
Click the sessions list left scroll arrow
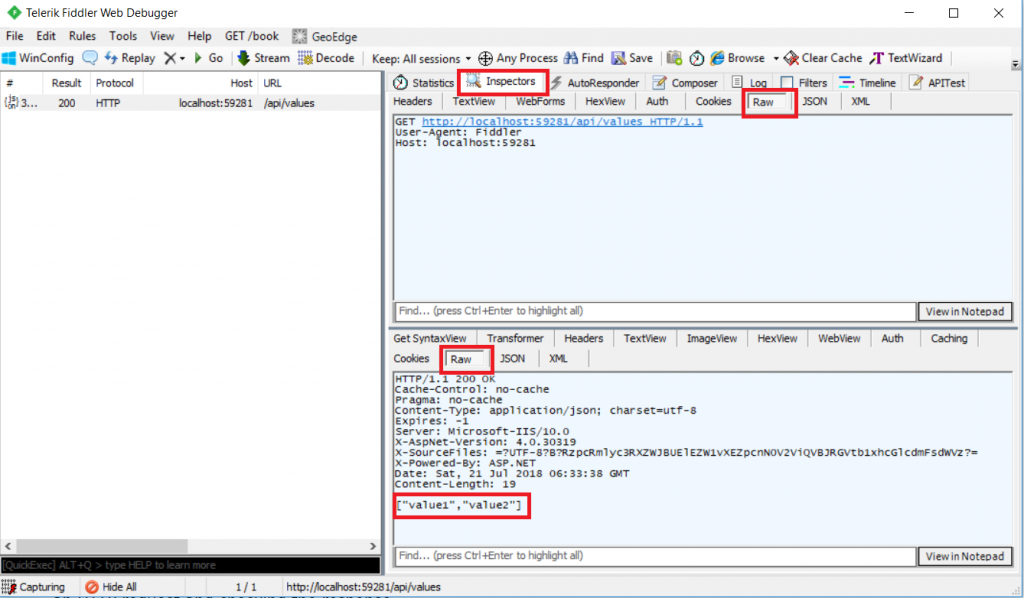tap(8, 546)
